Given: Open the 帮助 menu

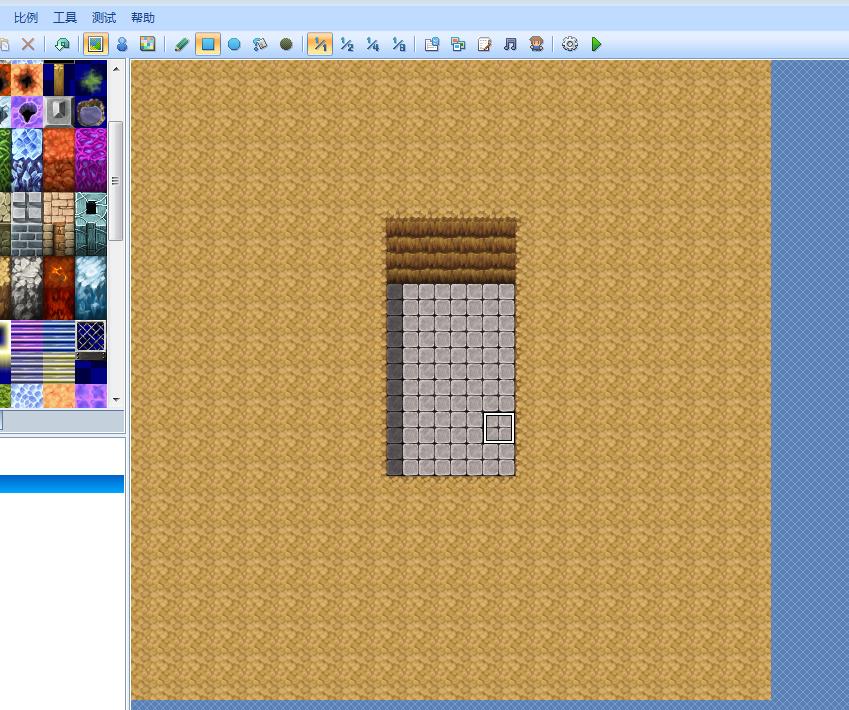Looking at the screenshot, I should pos(143,18).
